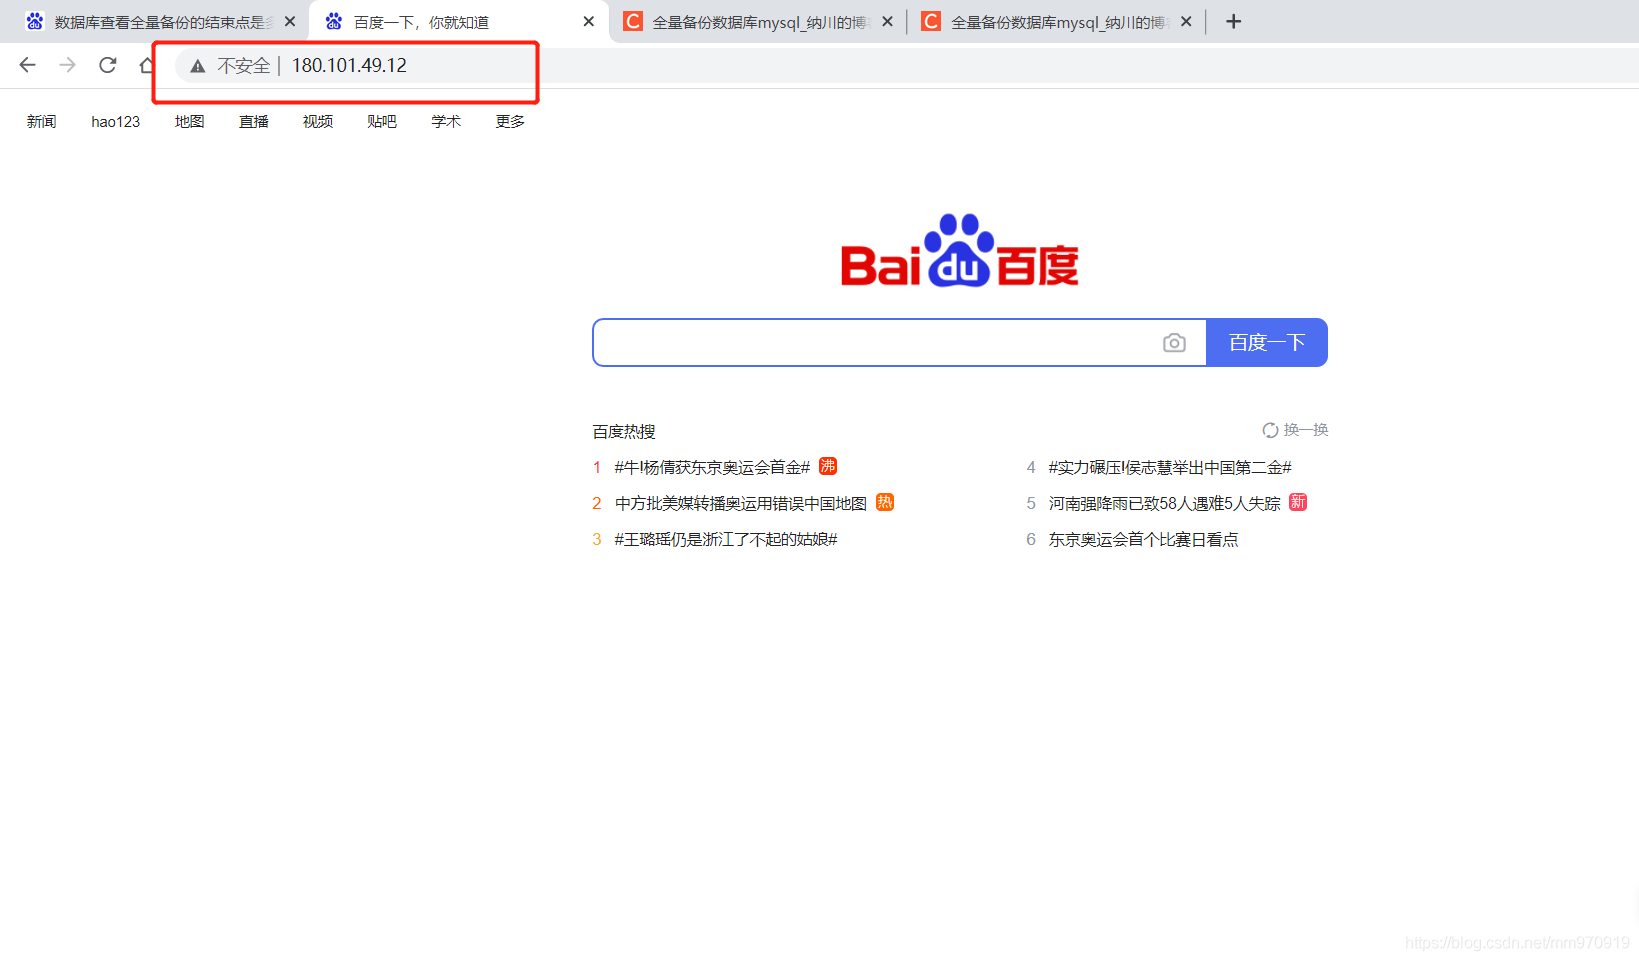This screenshot has width=1639, height=961.
Task: Open hot search #牛!杨倩获东京奥运会首金#
Action: [x=712, y=467]
